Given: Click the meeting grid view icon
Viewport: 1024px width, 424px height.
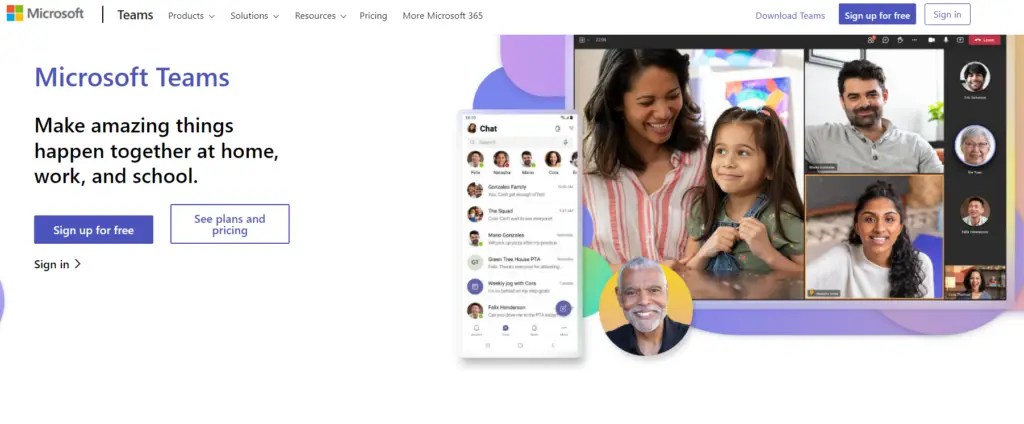Looking at the screenshot, I should coord(582,40).
